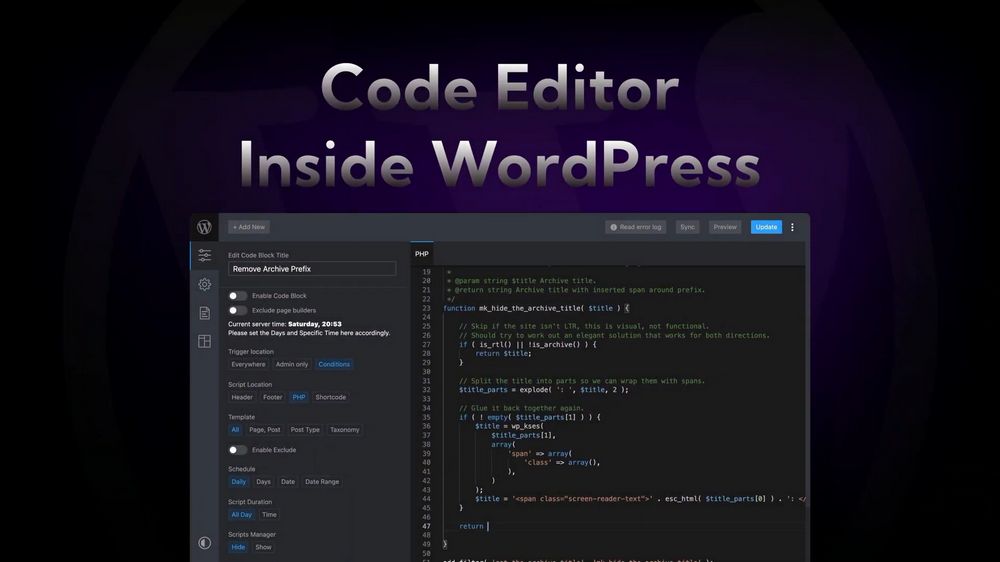Click the Sync button
Image resolution: width=1000 pixels, height=562 pixels.
(x=688, y=227)
